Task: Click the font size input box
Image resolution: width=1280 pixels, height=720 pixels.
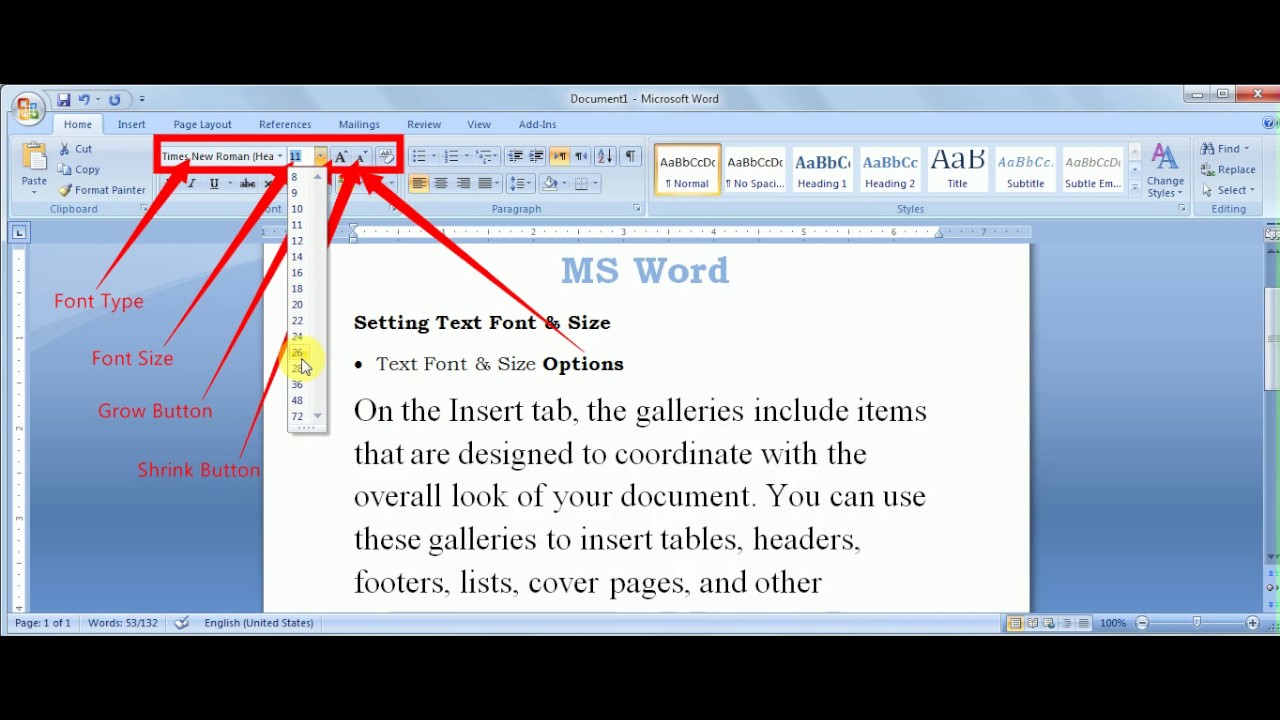Action: click(300, 156)
